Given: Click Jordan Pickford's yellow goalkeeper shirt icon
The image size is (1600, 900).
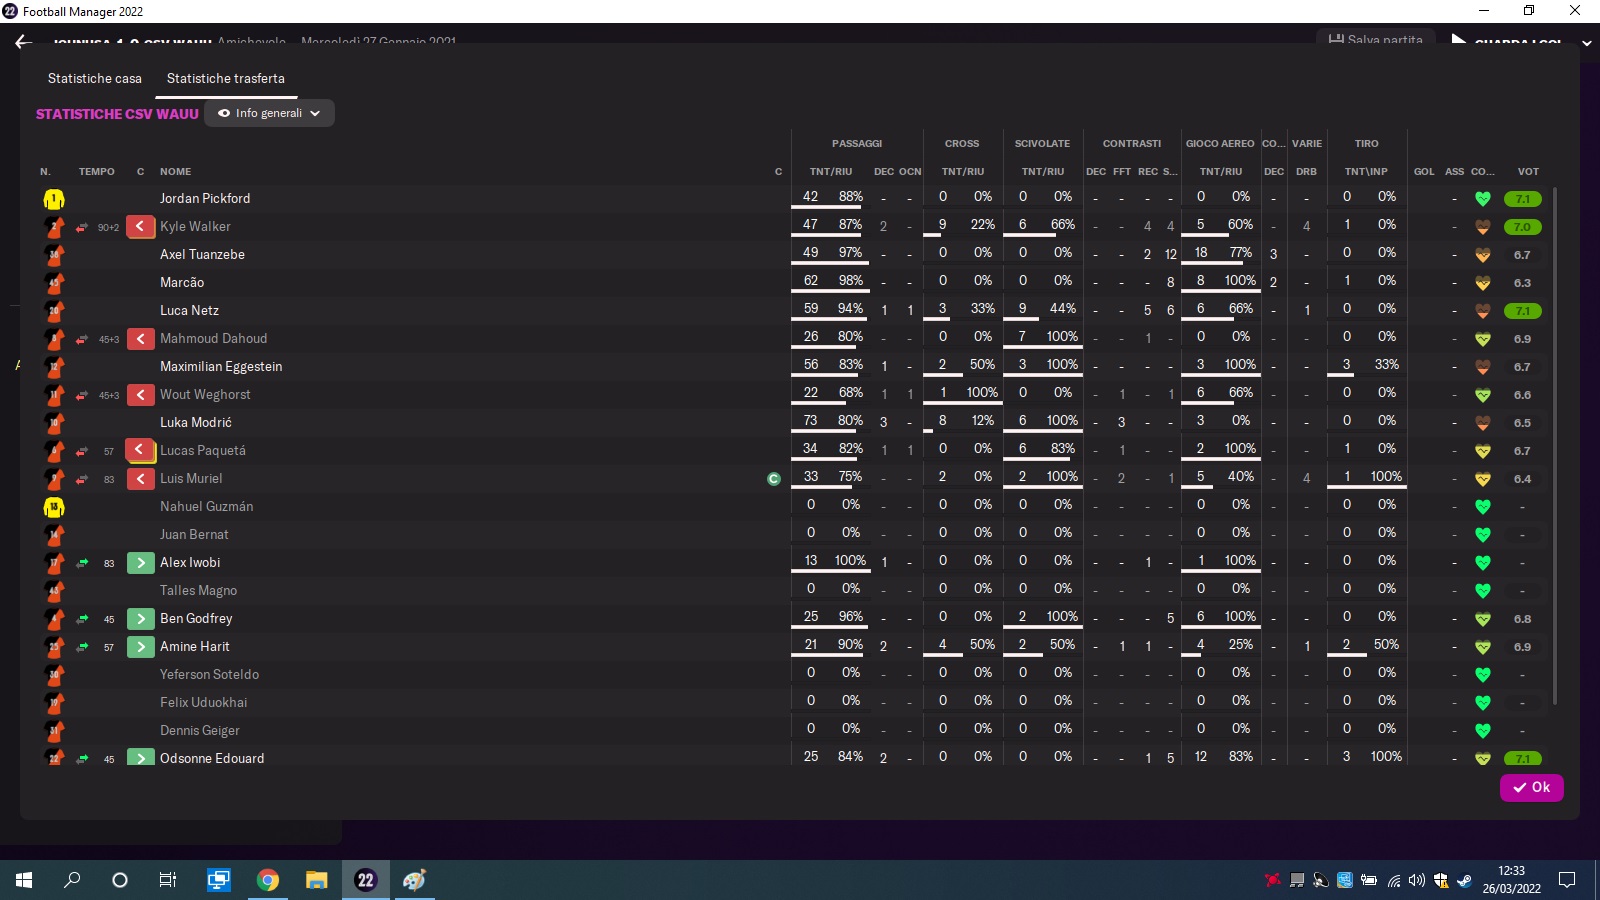Looking at the screenshot, I should 54,199.
